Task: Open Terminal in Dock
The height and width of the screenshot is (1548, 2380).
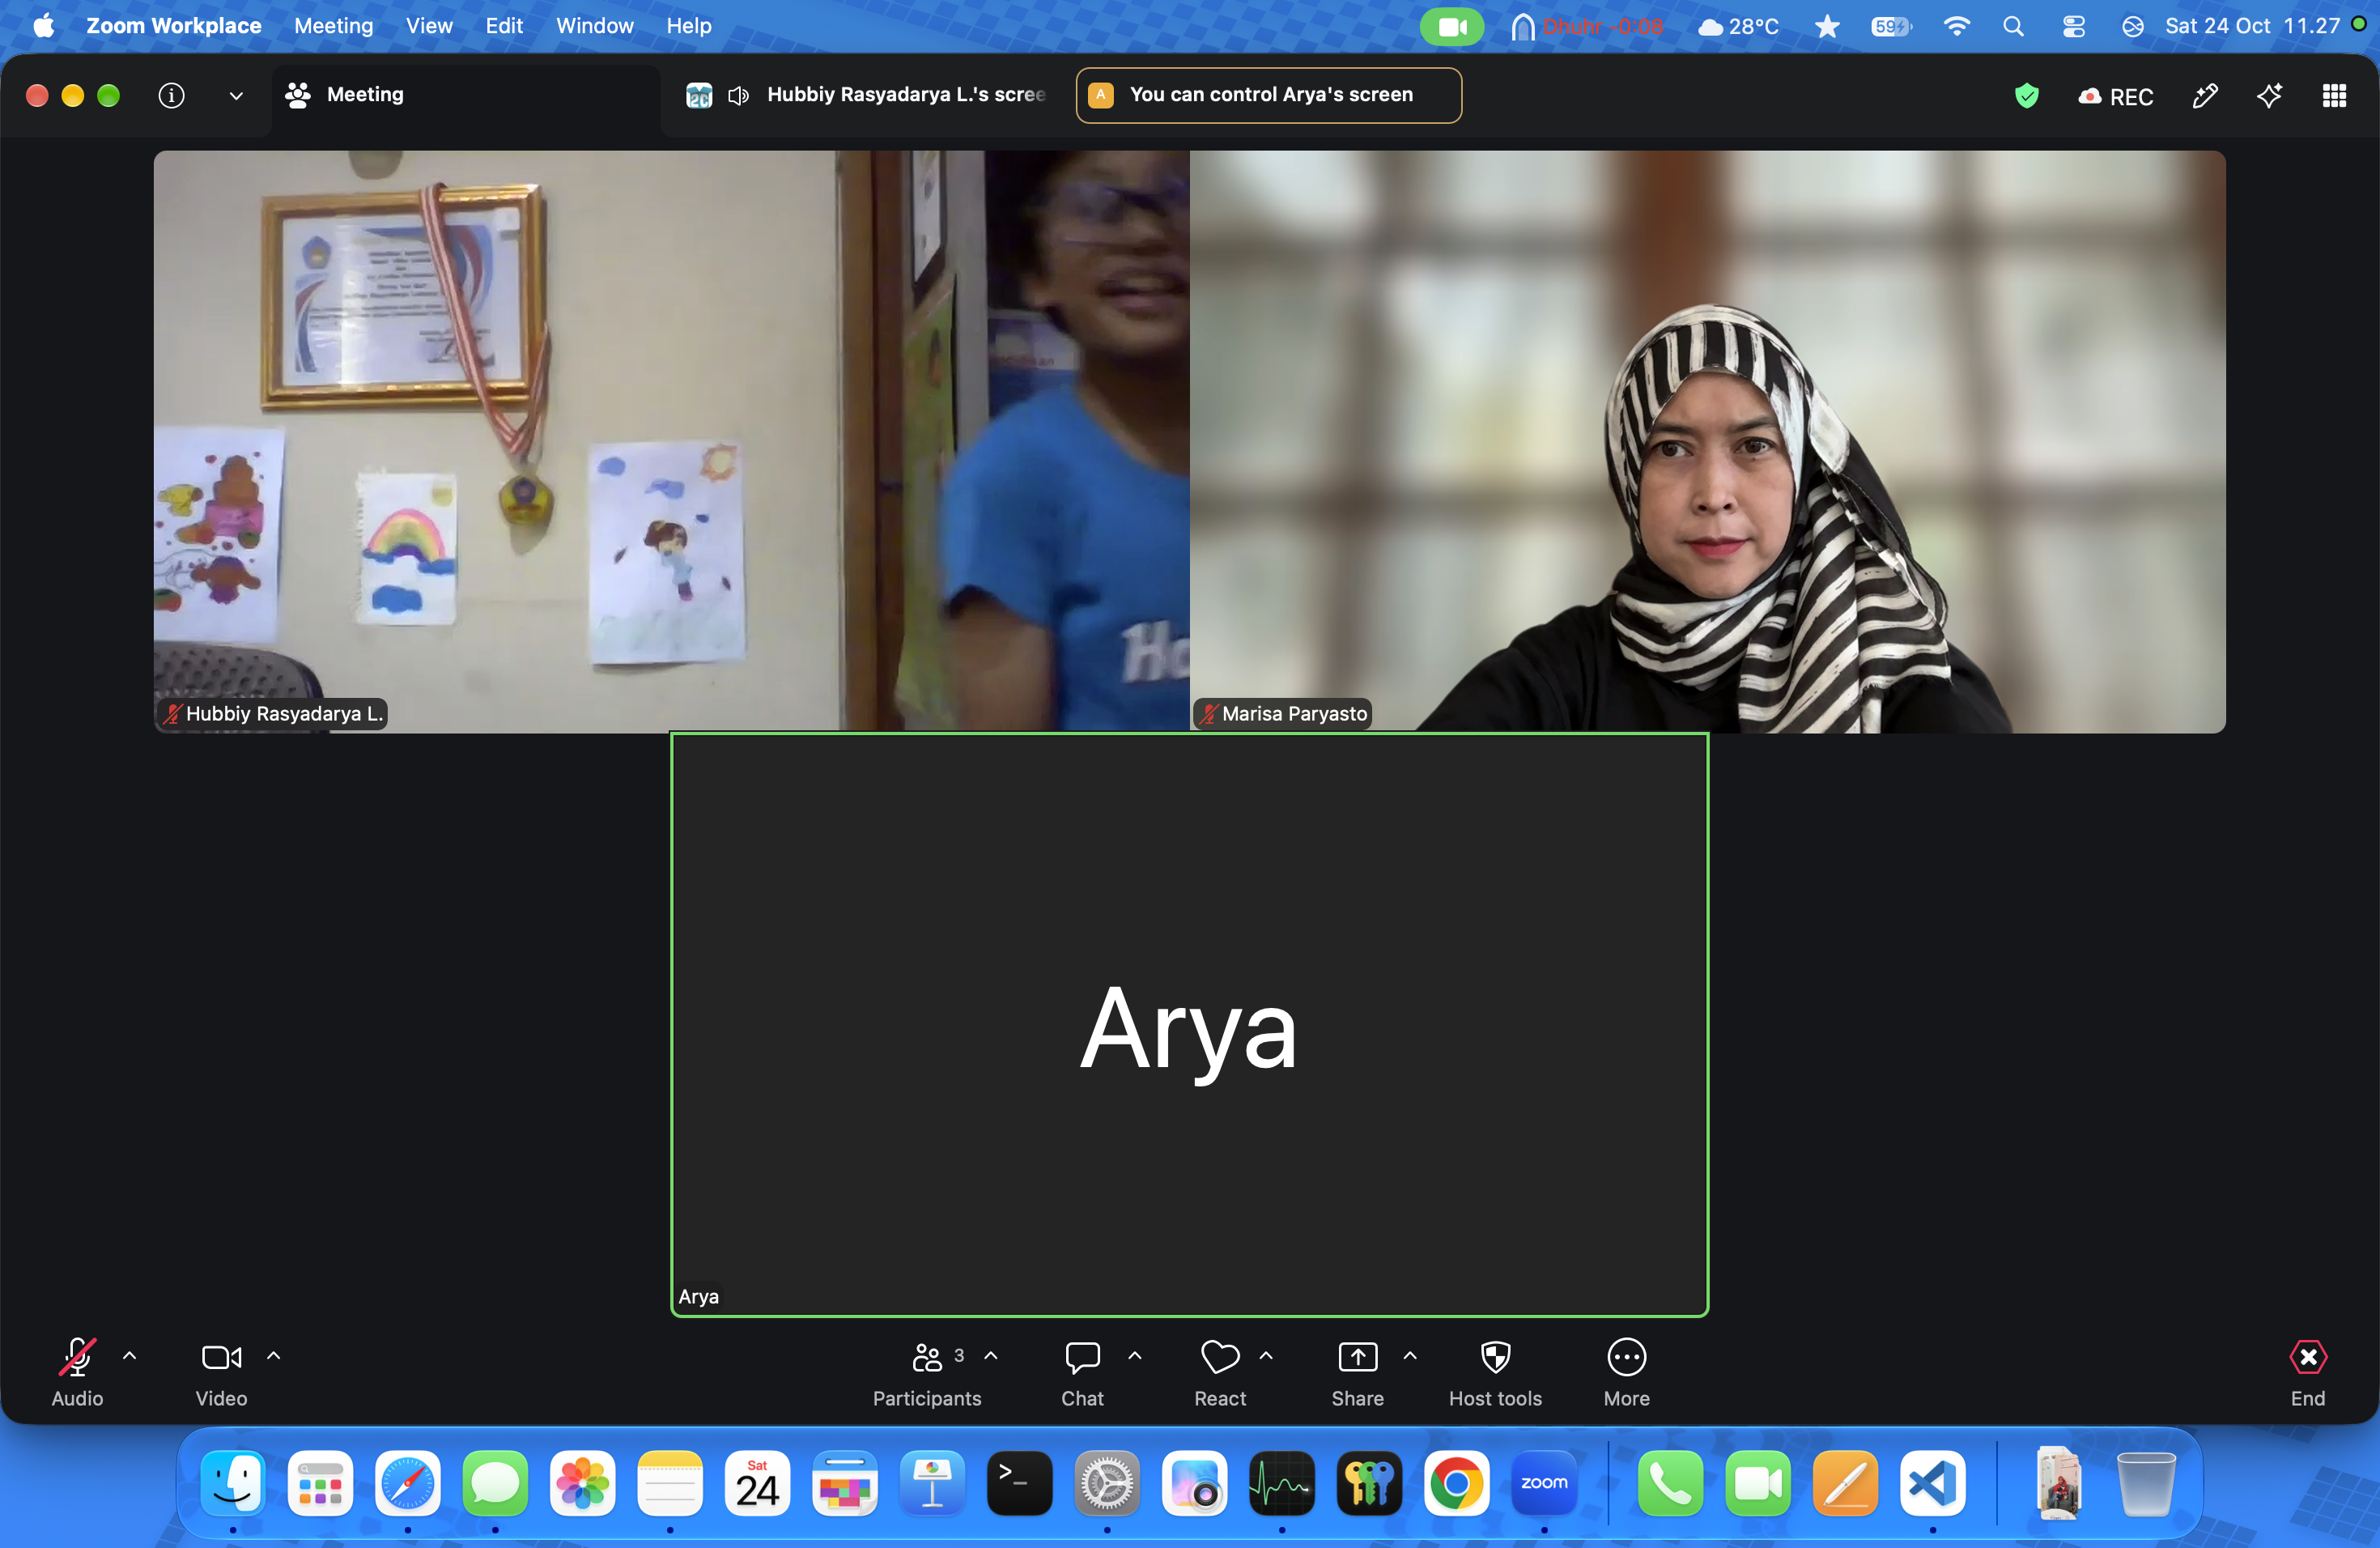Action: point(1019,1483)
